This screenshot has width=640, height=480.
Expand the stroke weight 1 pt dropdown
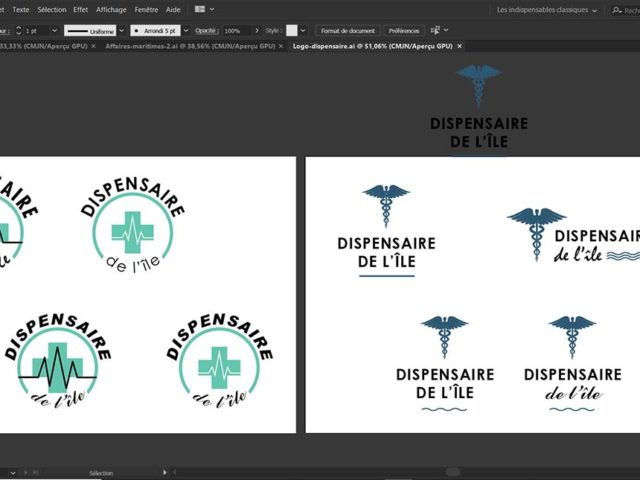click(53, 31)
